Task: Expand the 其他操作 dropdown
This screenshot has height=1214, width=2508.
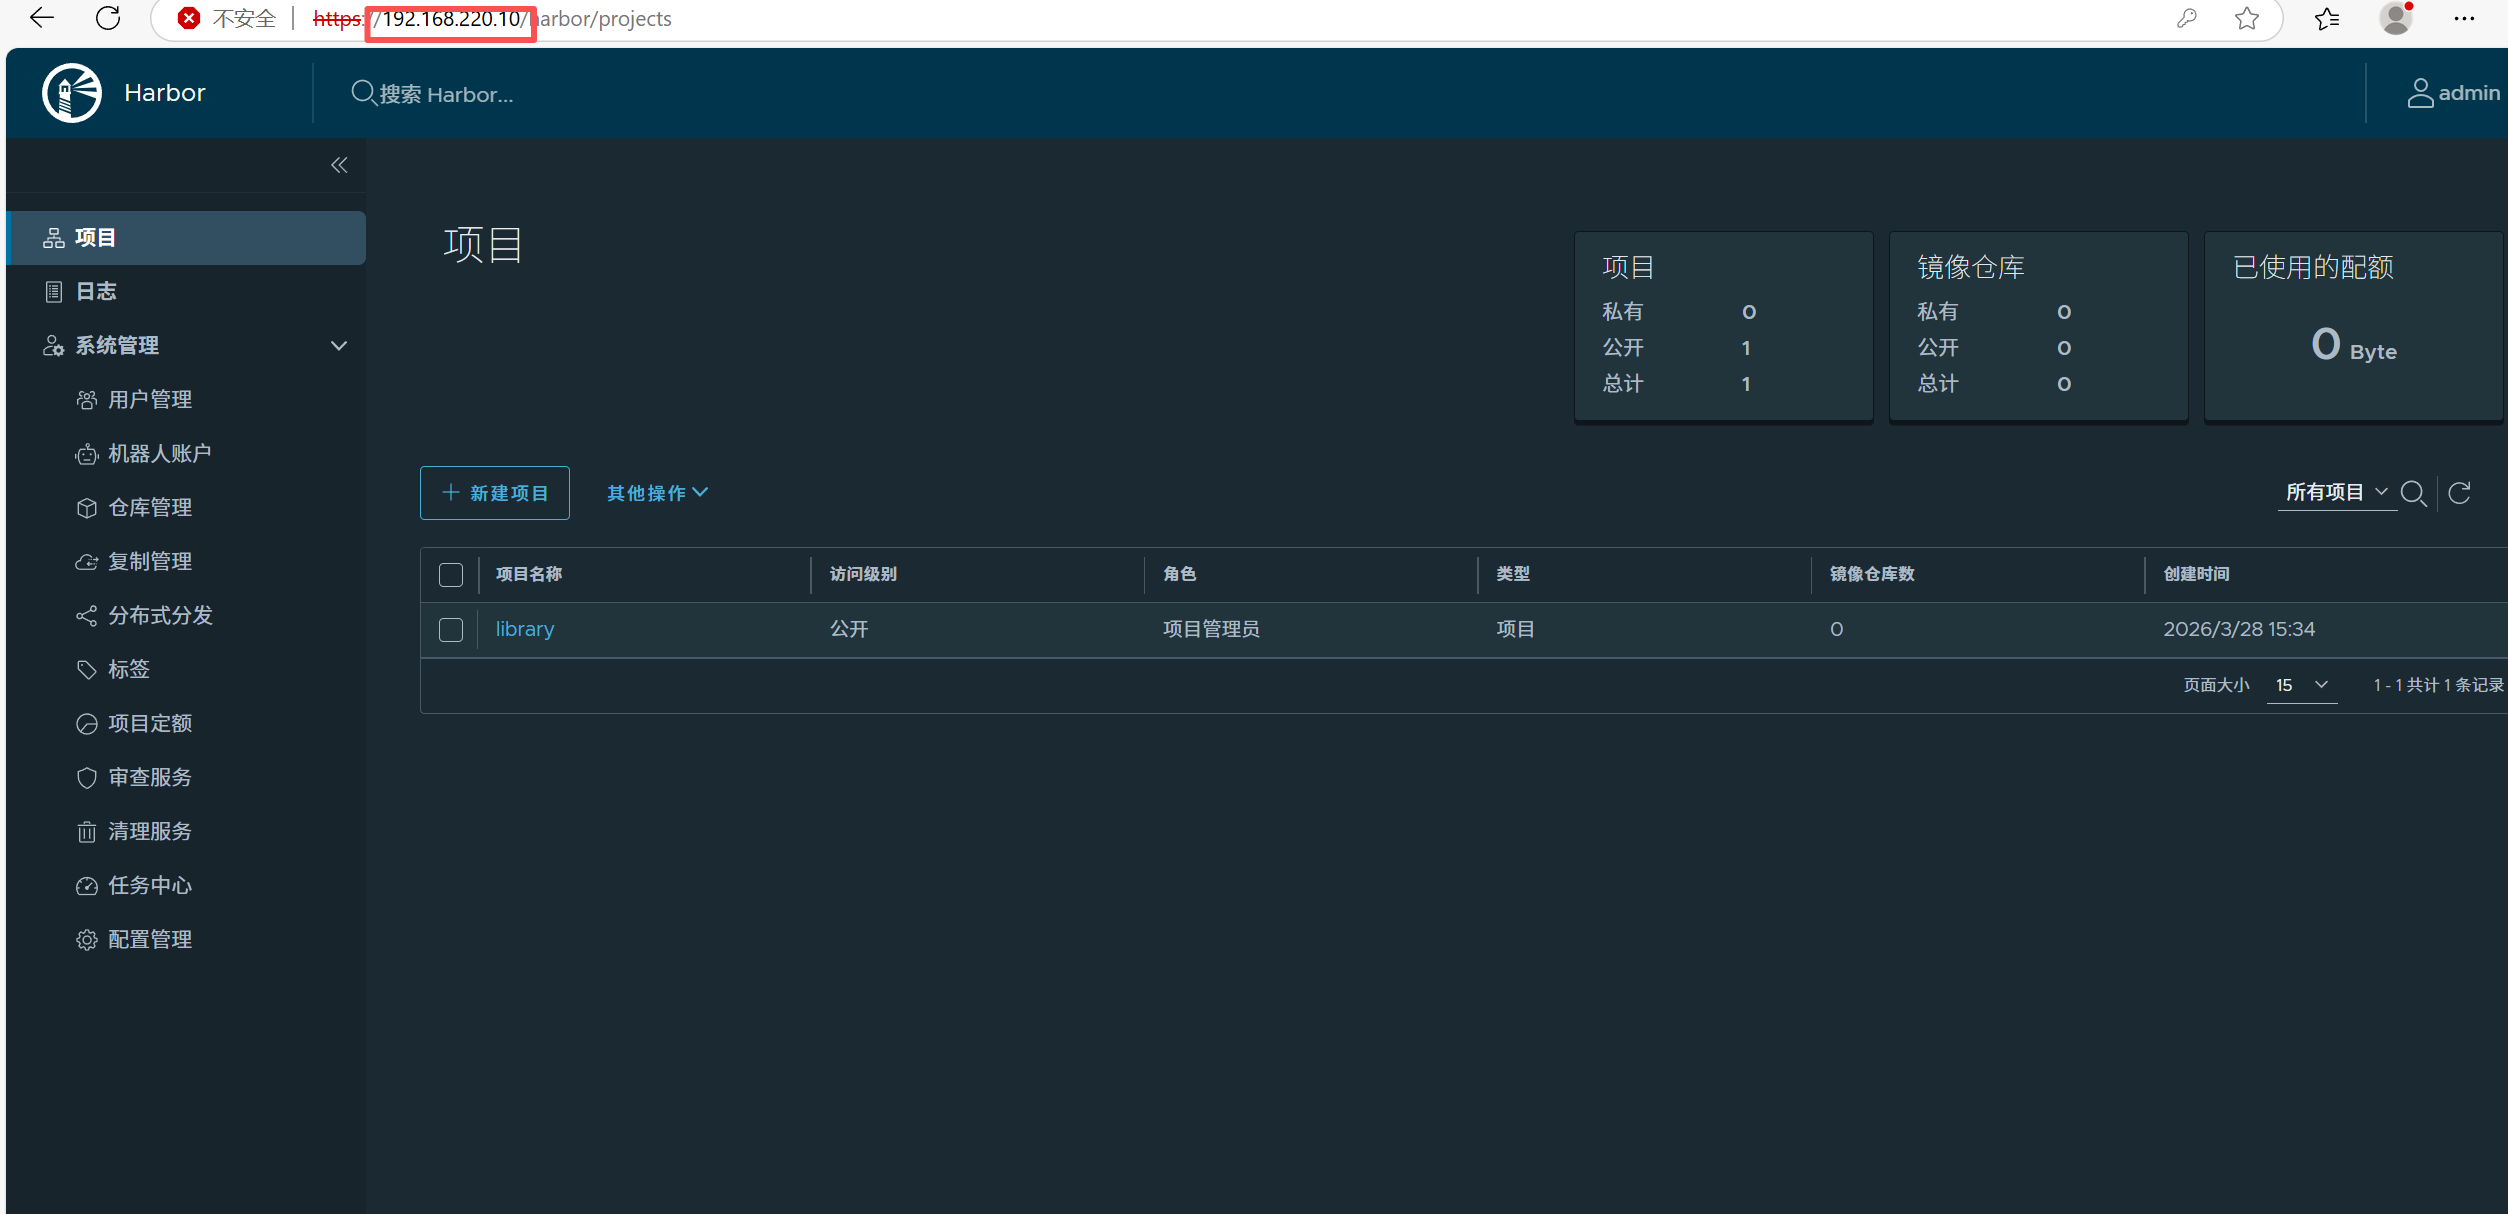Action: 657,493
